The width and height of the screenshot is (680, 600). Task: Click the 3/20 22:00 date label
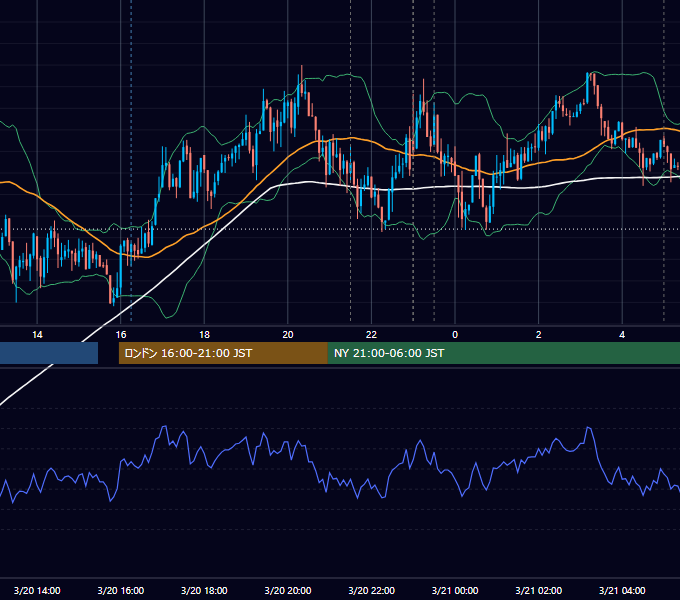click(372, 590)
